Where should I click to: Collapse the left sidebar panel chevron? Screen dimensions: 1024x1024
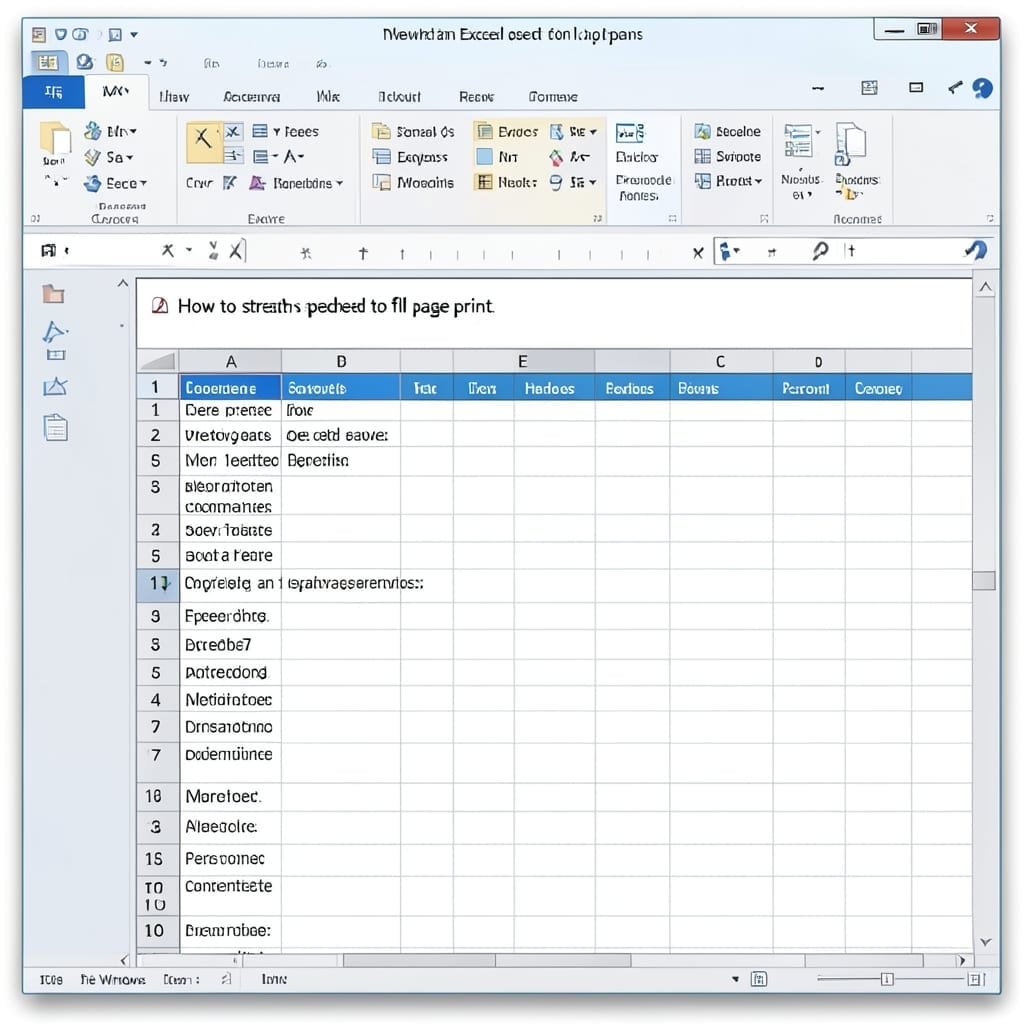123,283
